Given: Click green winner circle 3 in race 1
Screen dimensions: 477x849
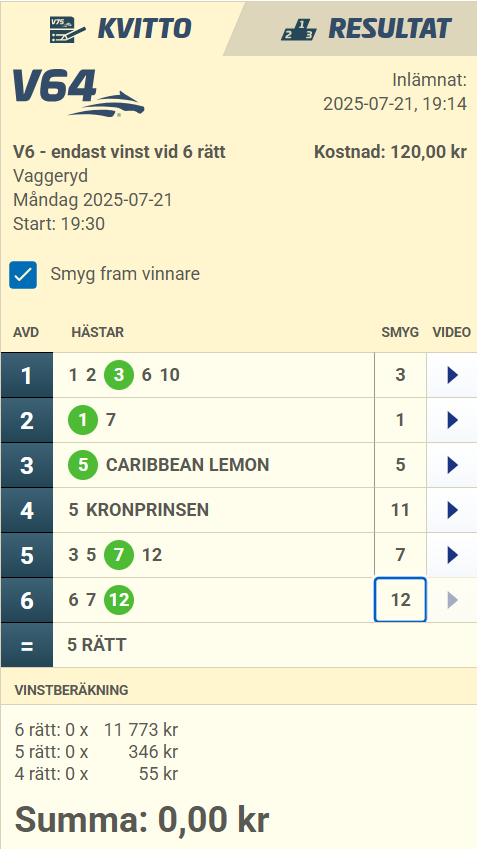Looking at the screenshot, I should point(119,375).
